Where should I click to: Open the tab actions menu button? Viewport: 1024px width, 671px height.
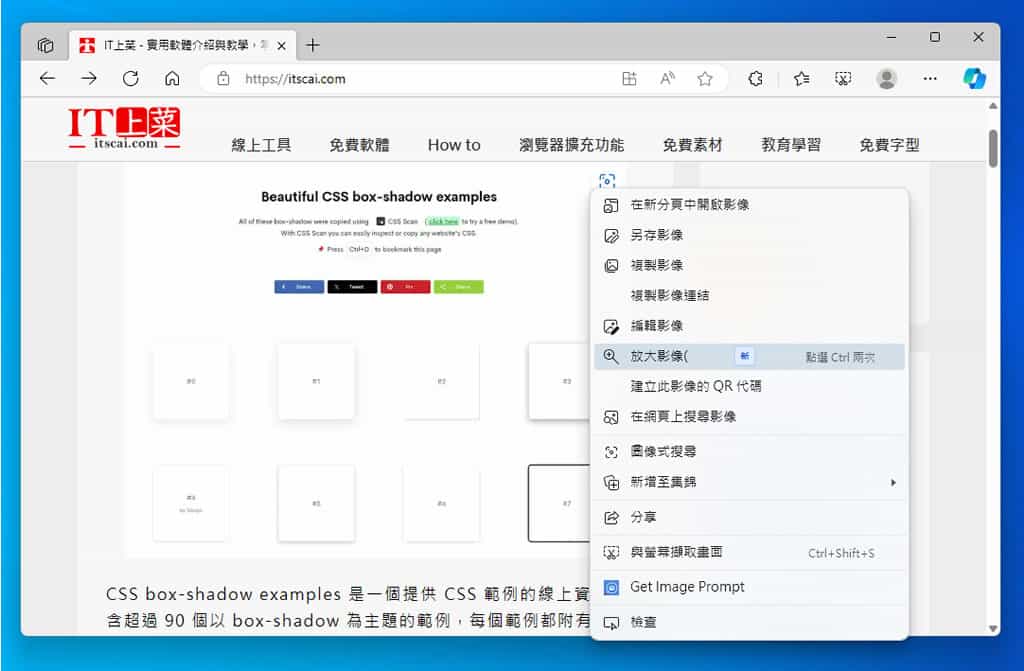pyautogui.click(x=45, y=45)
